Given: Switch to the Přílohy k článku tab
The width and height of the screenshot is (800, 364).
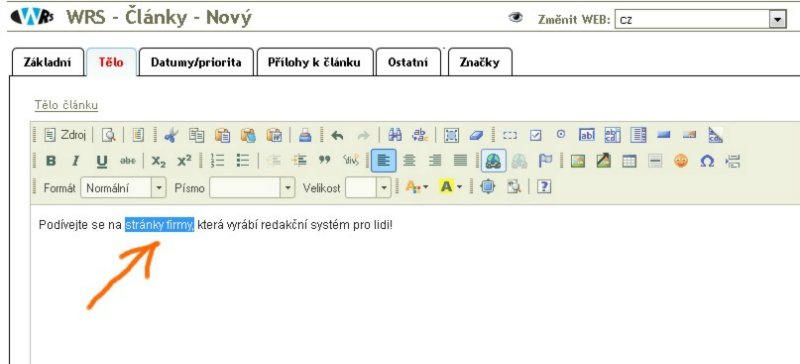Looking at the screenshot, I should click(314, 62).
